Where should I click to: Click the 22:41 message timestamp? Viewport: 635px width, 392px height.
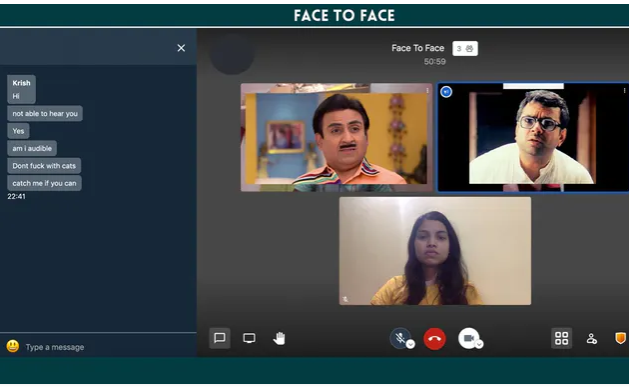pyautogui.click(x=16, y=196)
